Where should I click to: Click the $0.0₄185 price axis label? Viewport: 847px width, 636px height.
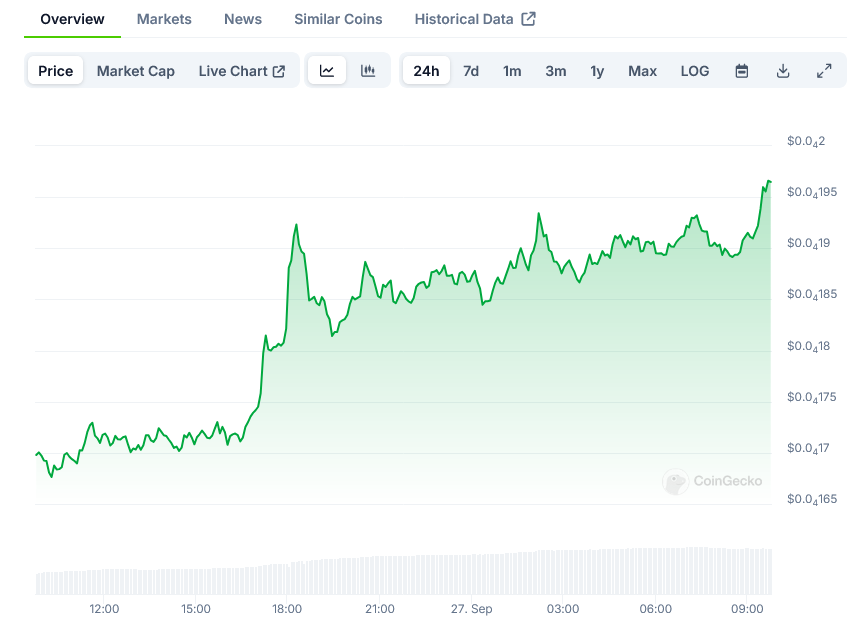click(812, 294)
